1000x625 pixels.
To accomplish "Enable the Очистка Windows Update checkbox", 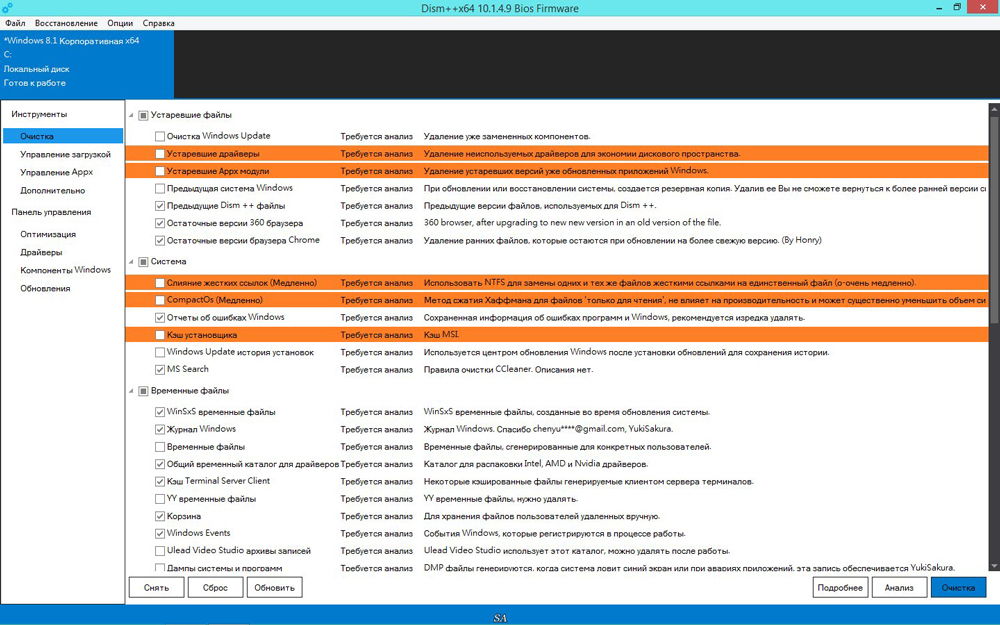I will tap(160, 136).
